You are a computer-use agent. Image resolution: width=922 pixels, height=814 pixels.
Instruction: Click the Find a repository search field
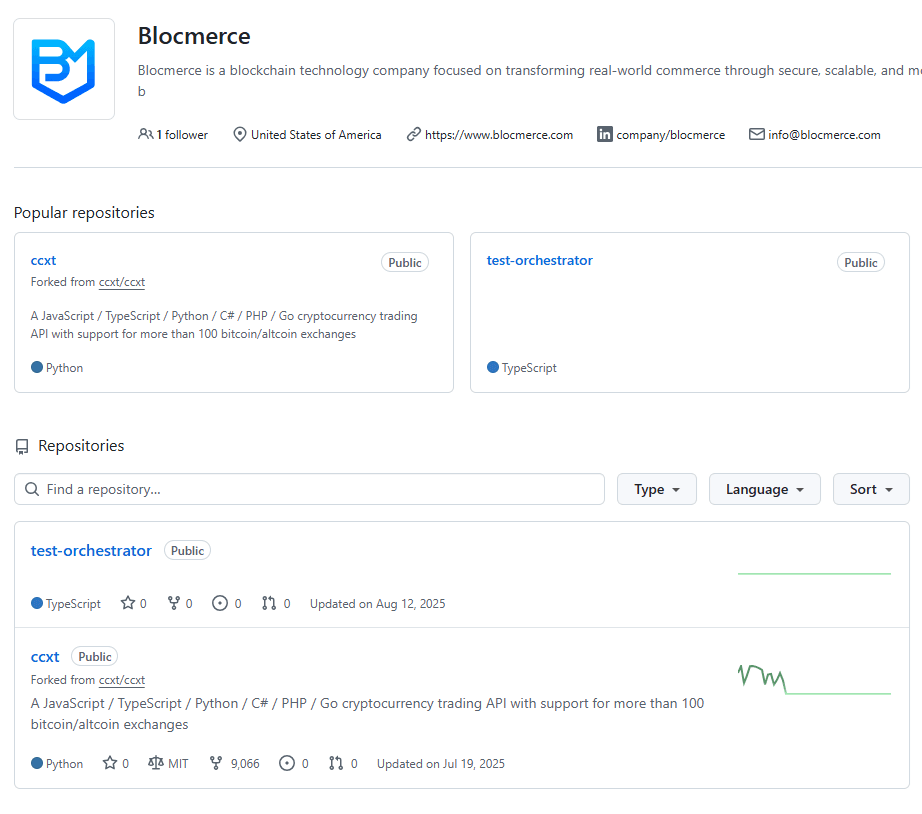tap(300, 489)
